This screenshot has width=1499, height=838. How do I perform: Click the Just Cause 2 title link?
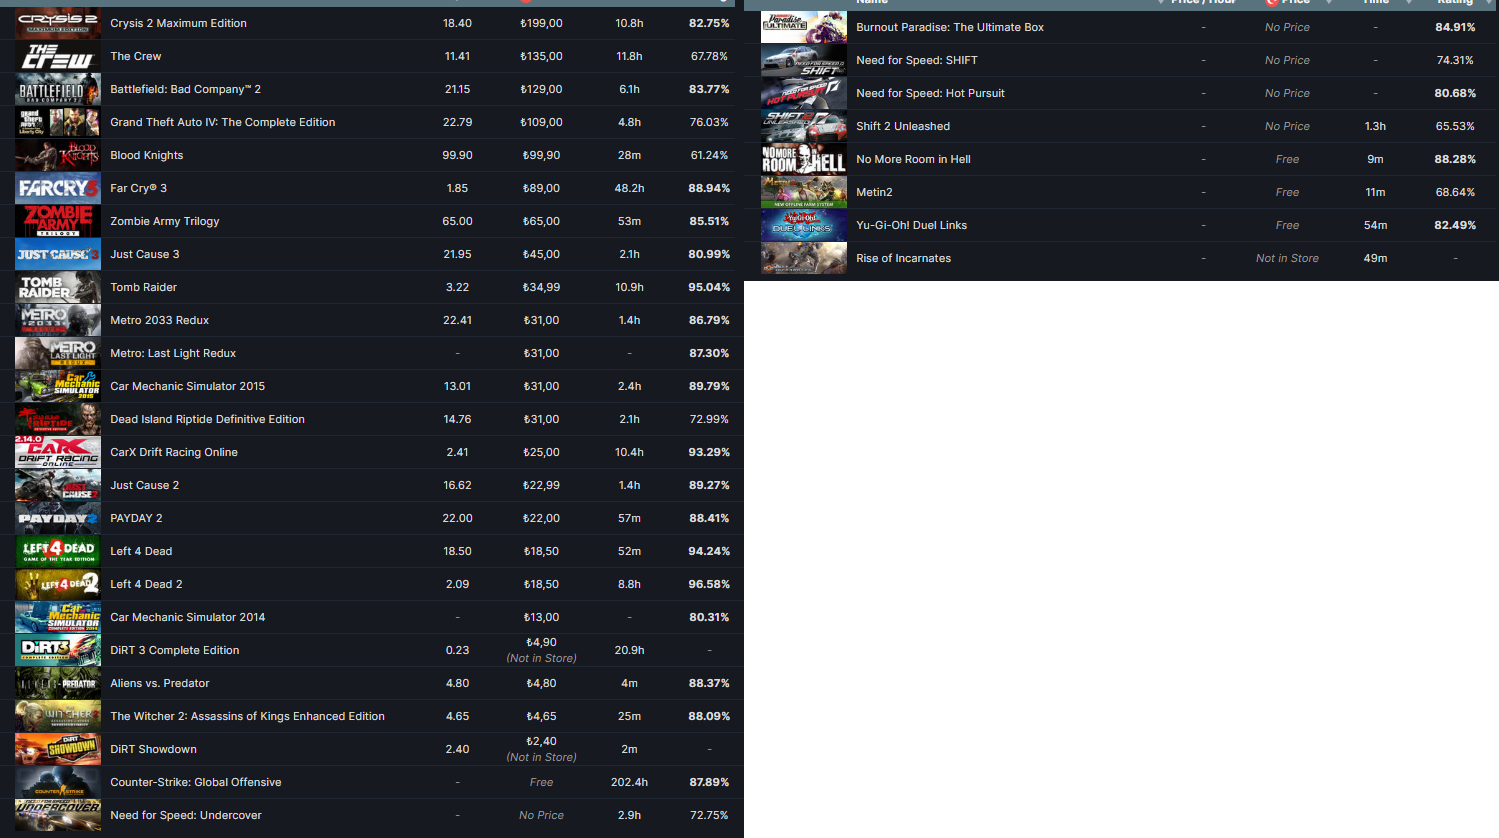coord(144,485)
